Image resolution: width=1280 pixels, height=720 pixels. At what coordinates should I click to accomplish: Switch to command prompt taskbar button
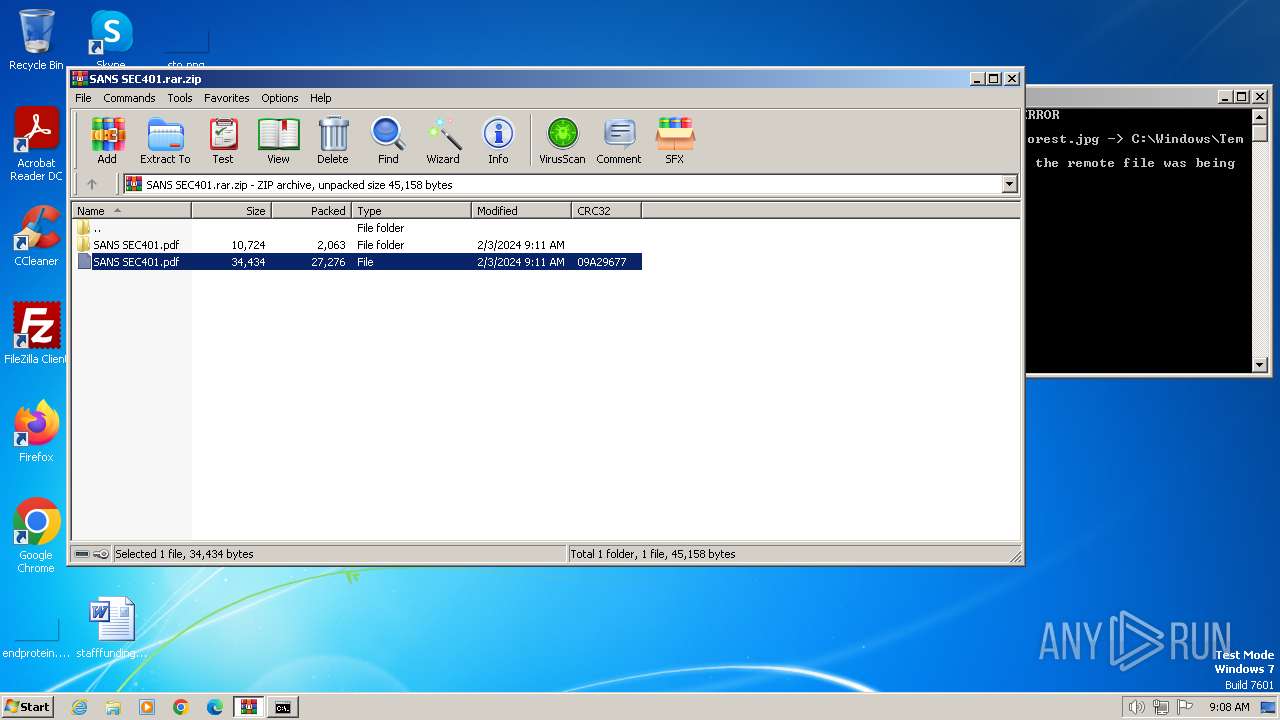[283, 707]
